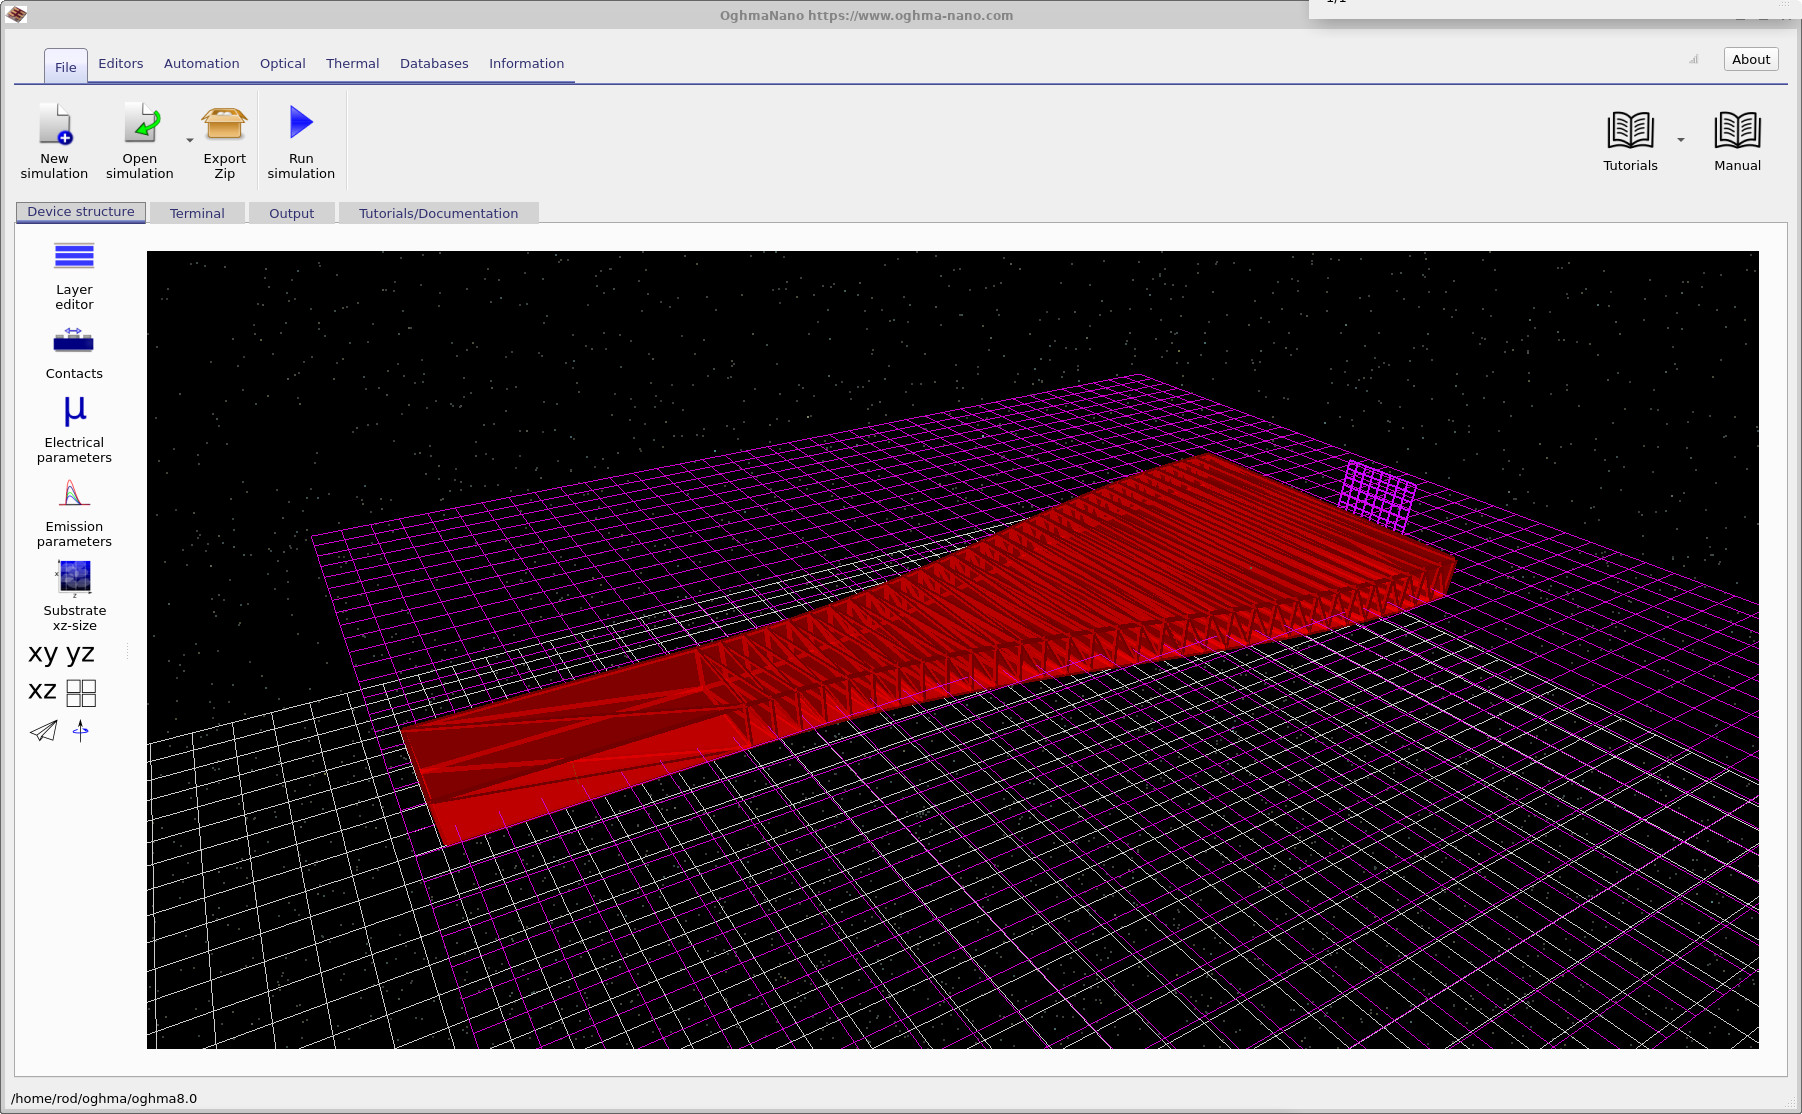Toggle the four-pane grid view
Image resolution: width=1802 pixels, height=1114 pixels.
tap(81, 692)
